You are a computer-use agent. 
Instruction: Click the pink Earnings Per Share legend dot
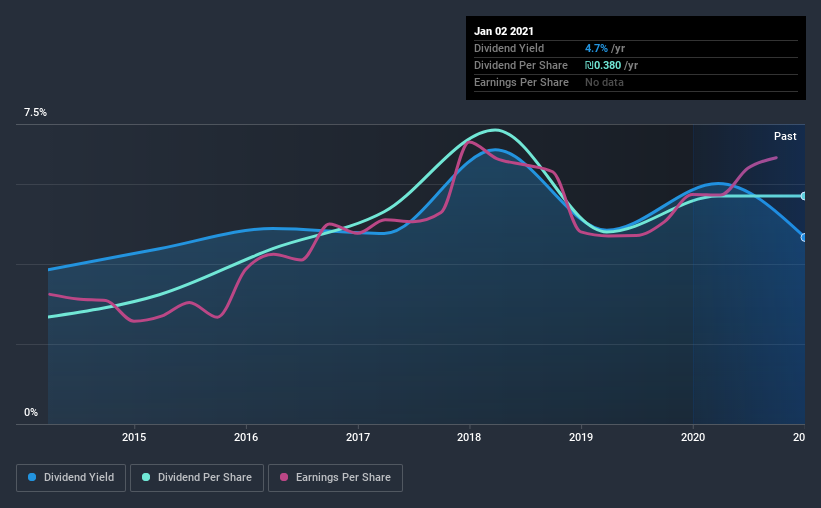(x=284, y=477)
